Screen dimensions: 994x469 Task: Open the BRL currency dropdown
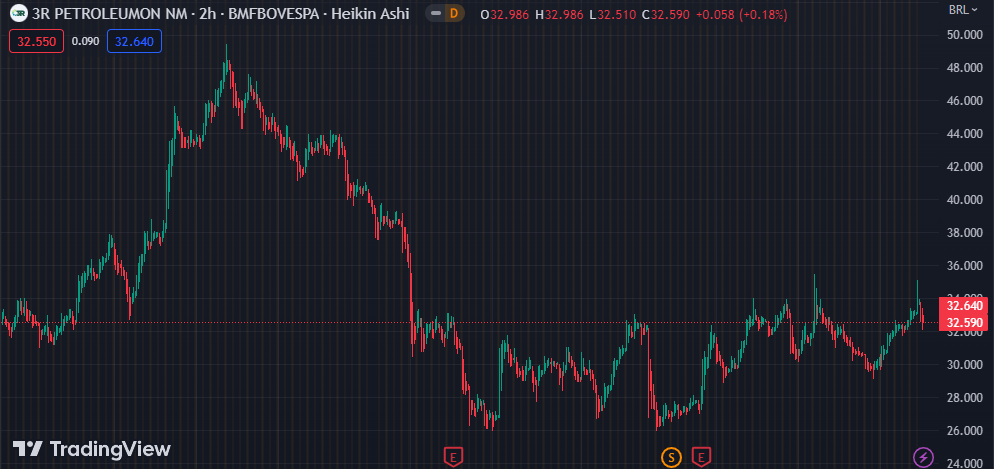click(962, 9)
